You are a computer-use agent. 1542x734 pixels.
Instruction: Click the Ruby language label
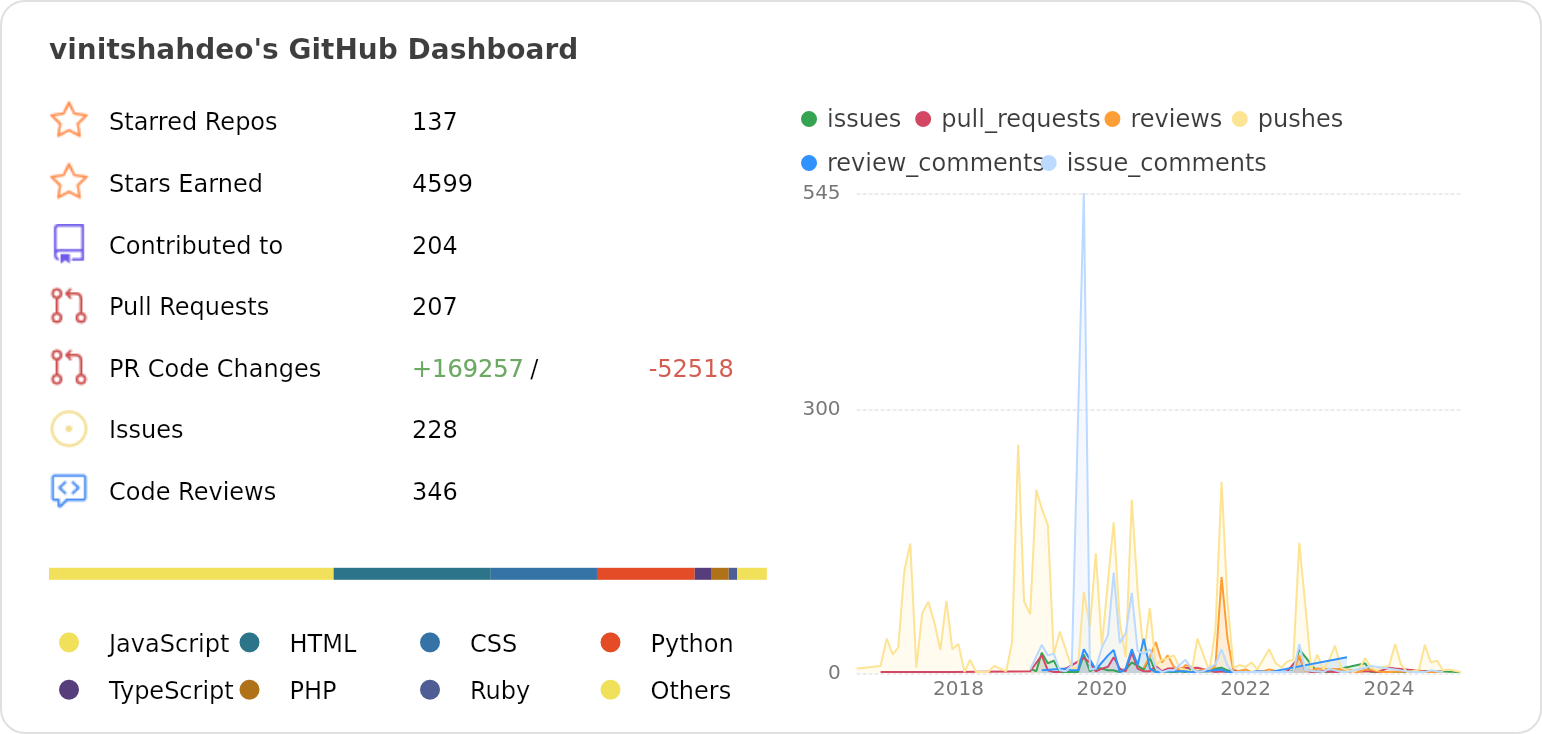pyautogui.click(x=500, y=691)
